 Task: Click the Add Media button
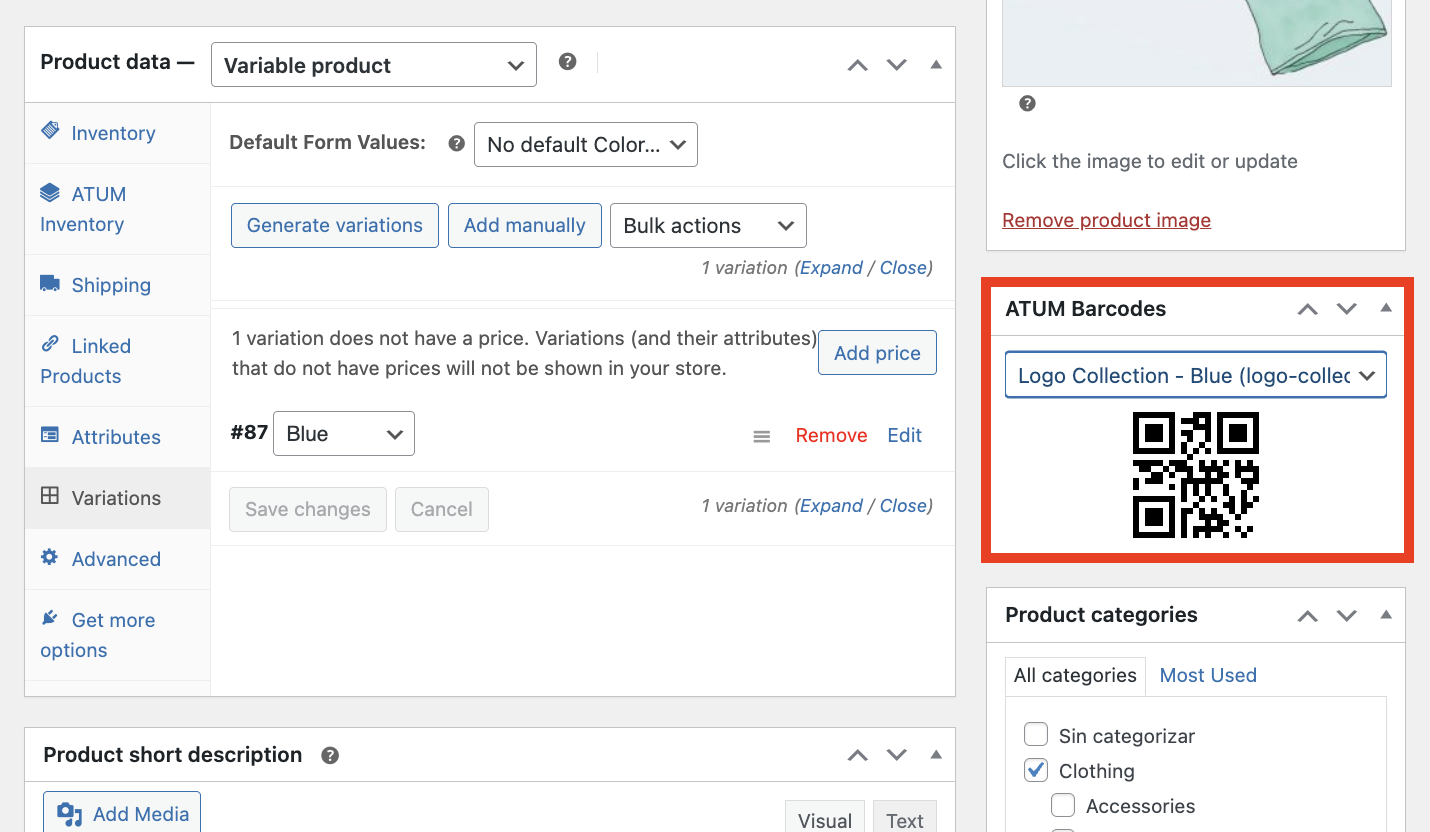click(x=122, y=813)
